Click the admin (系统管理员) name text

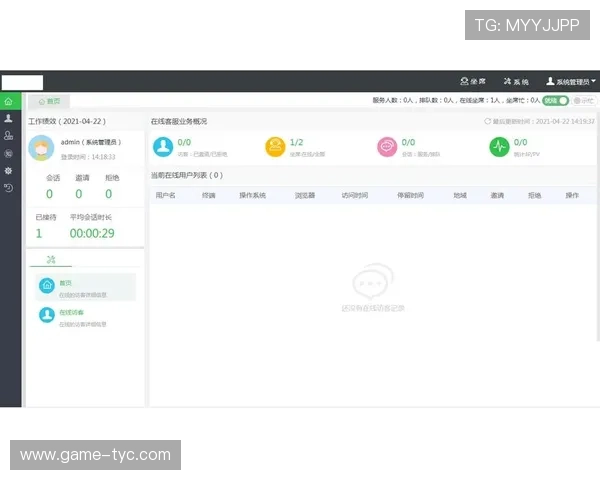[91, 142]
